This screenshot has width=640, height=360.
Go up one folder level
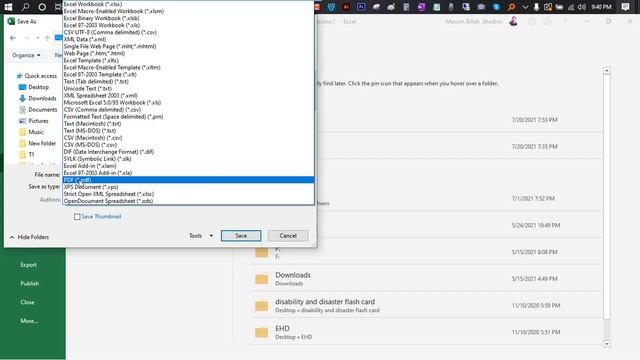pyautogui.click(x=47, y=38)
